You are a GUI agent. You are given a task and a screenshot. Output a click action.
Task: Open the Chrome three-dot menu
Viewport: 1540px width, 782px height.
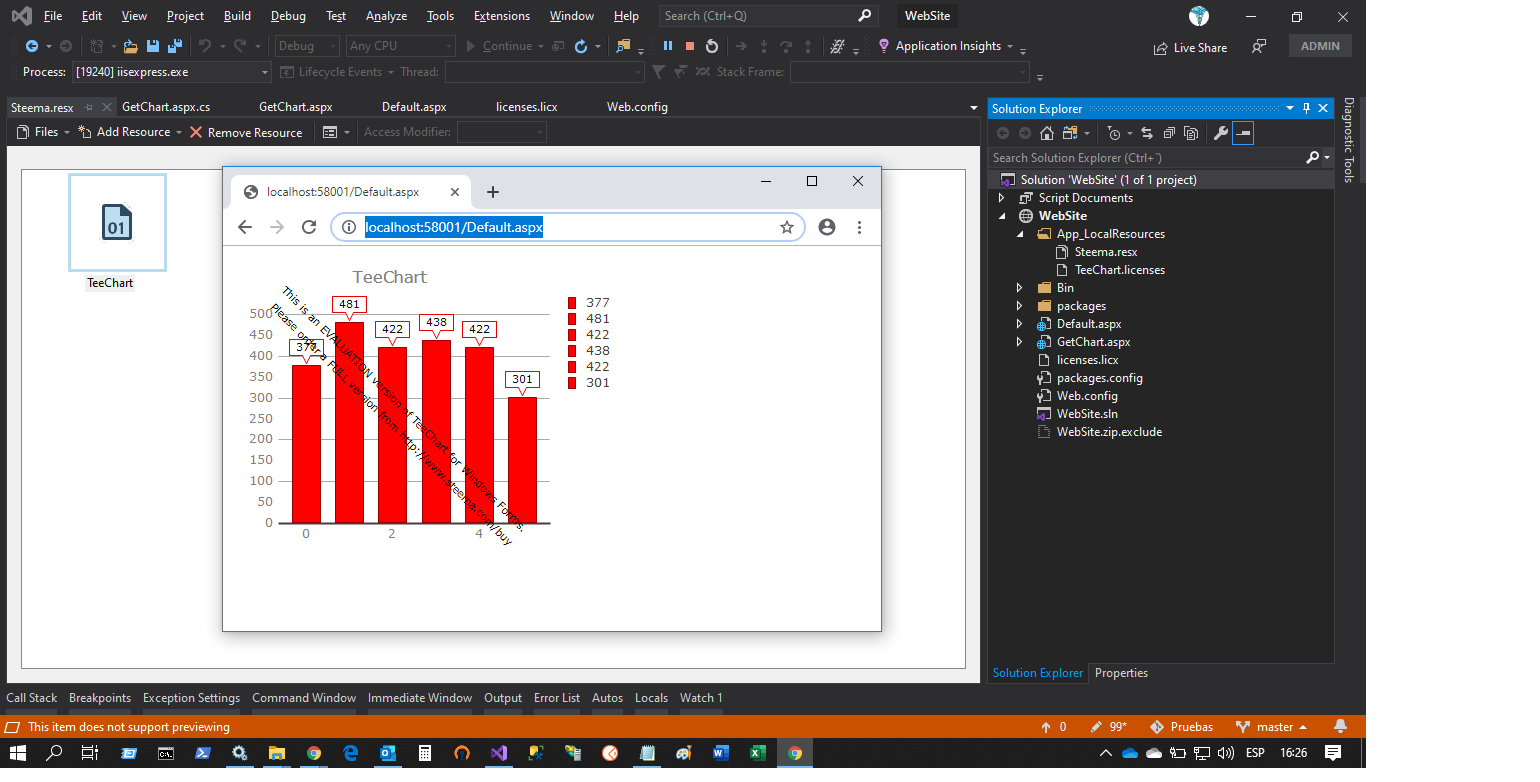coord(859,227)
